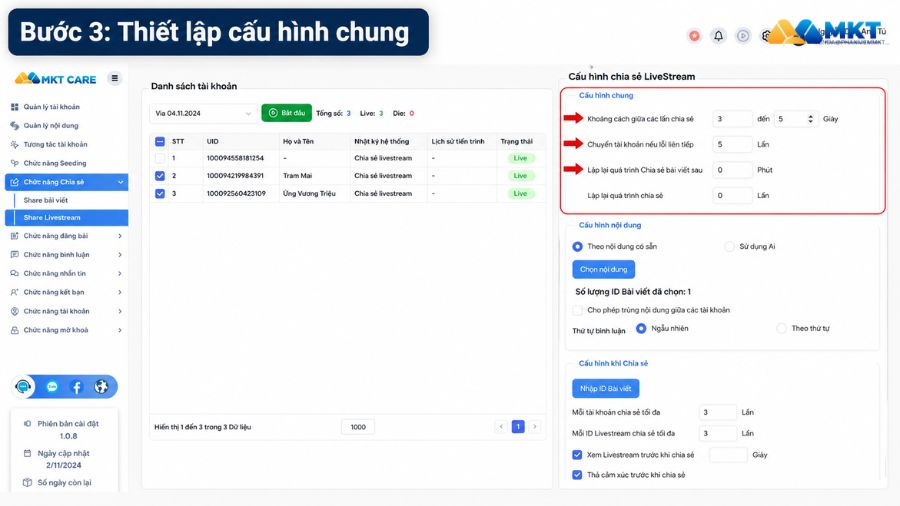Click UID 100092560423109 cell
This screenshot has width=900, height=506.
point(236,193)
